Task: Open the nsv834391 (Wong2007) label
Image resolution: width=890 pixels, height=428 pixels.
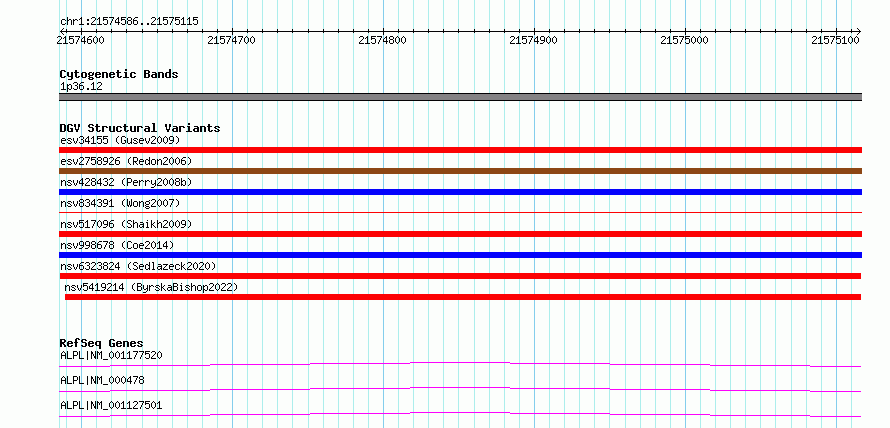Action: click(120, 203)
